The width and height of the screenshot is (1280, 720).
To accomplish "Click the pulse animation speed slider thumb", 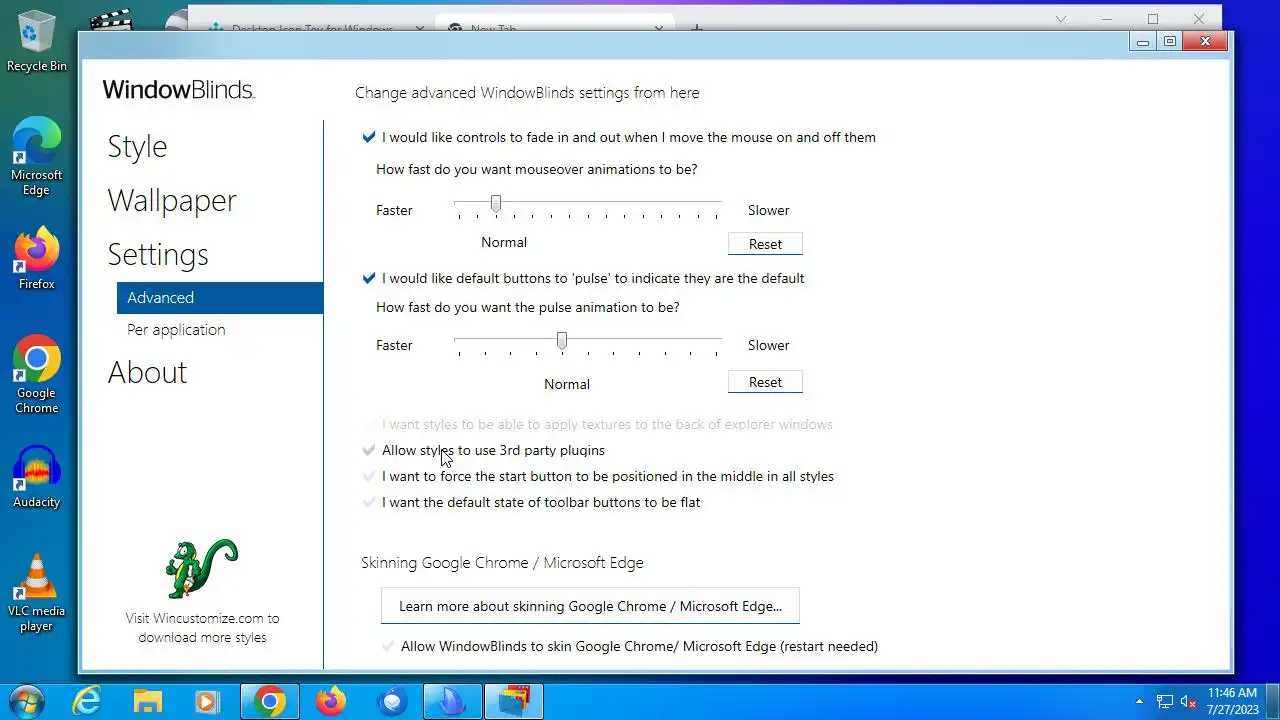I will click(x=562, y=341).
